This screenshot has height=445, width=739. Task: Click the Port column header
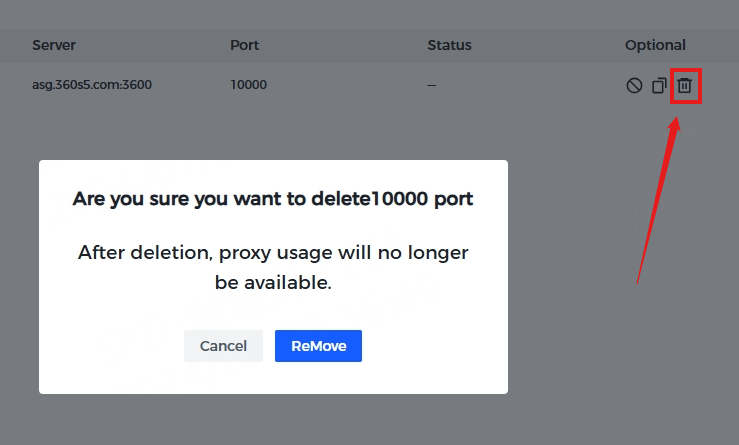coord(244,45)
